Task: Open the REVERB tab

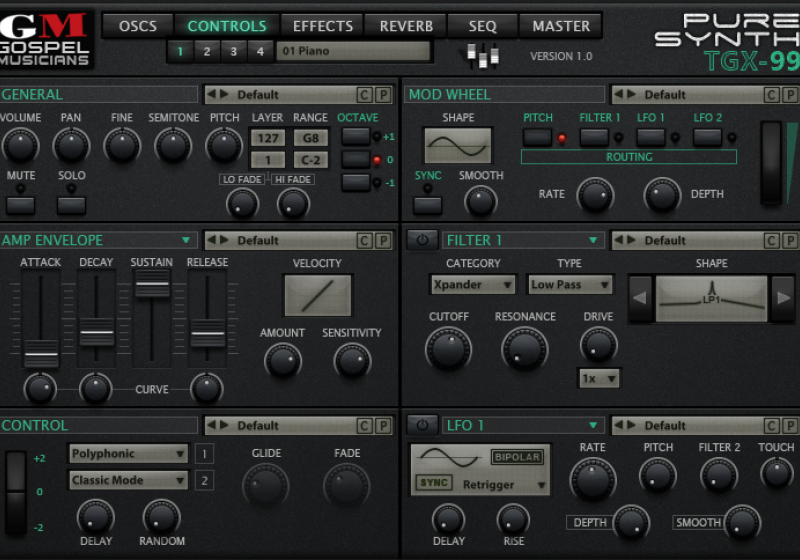Action: [405, 26]
